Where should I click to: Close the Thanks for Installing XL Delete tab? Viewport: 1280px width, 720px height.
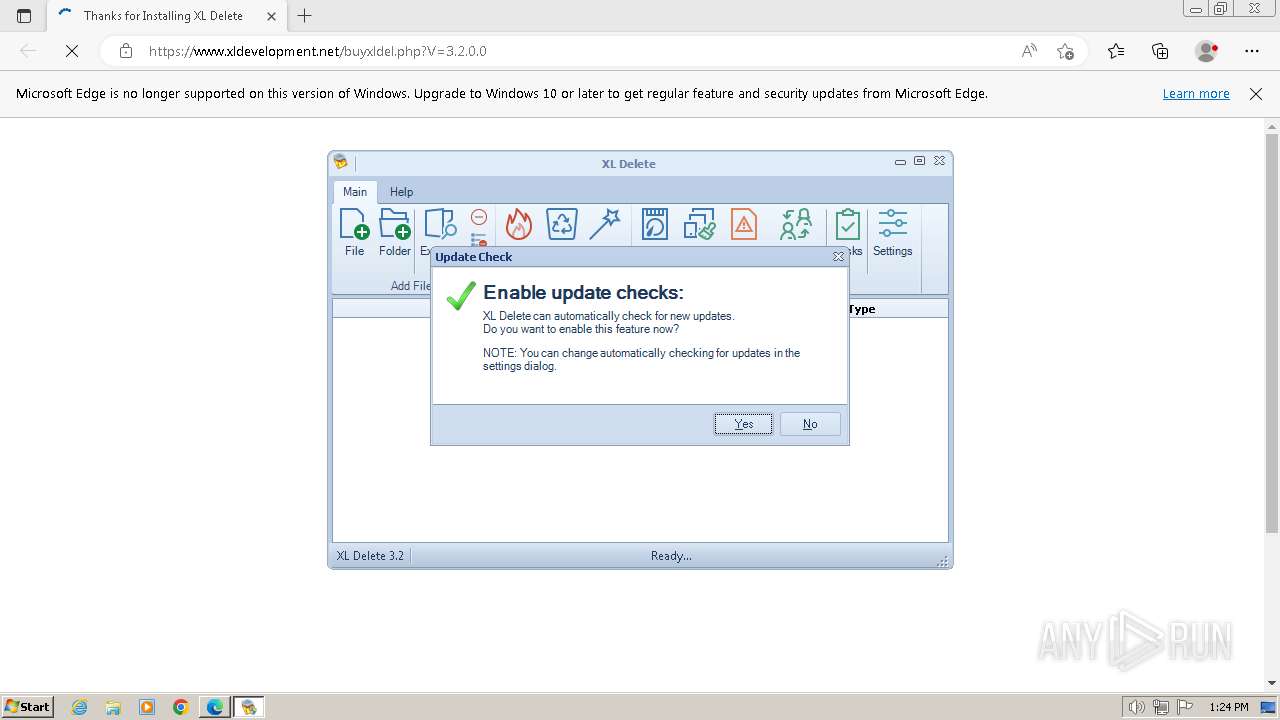pyautogui.click(x=271, y=16)
